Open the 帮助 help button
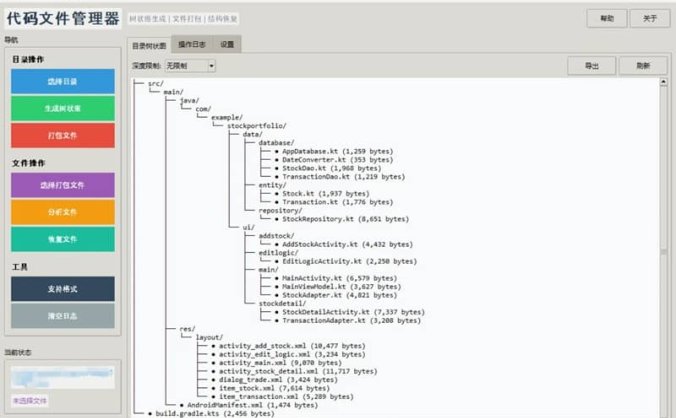 pos(606,18)
